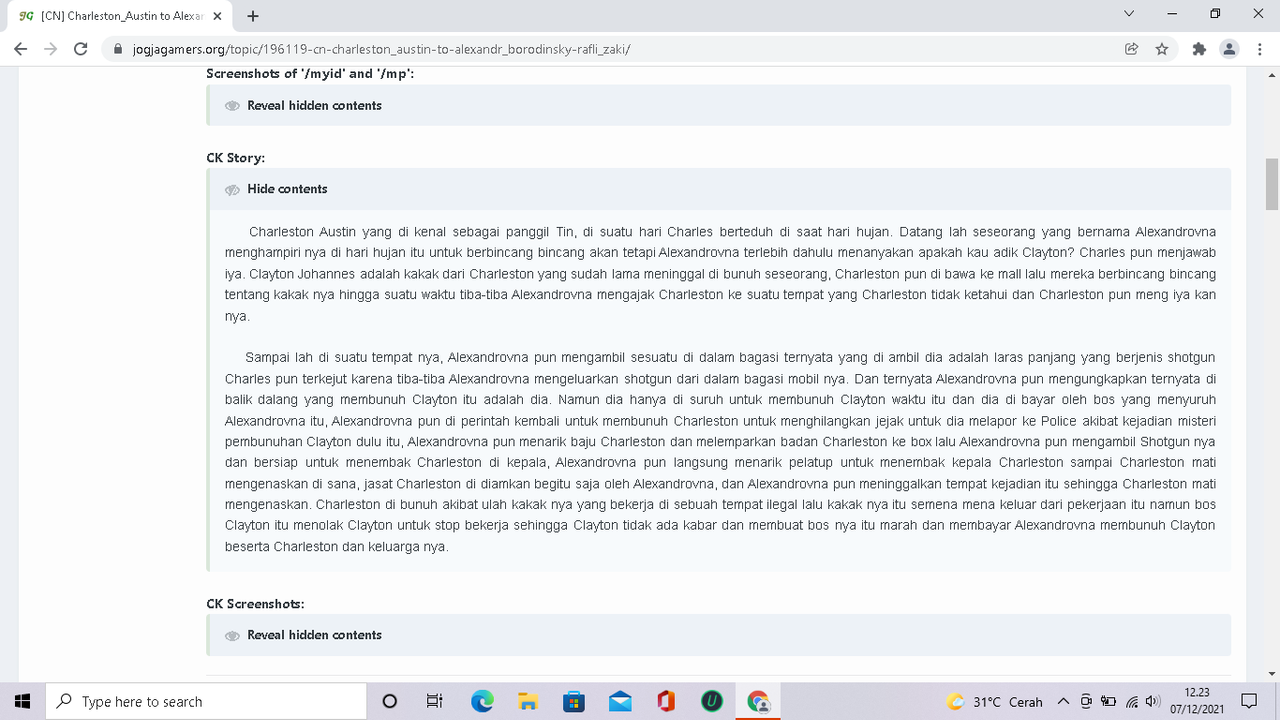
Task: Click the paragraph starting 'Charleston Austin yang'
Action: pos(720,274)
